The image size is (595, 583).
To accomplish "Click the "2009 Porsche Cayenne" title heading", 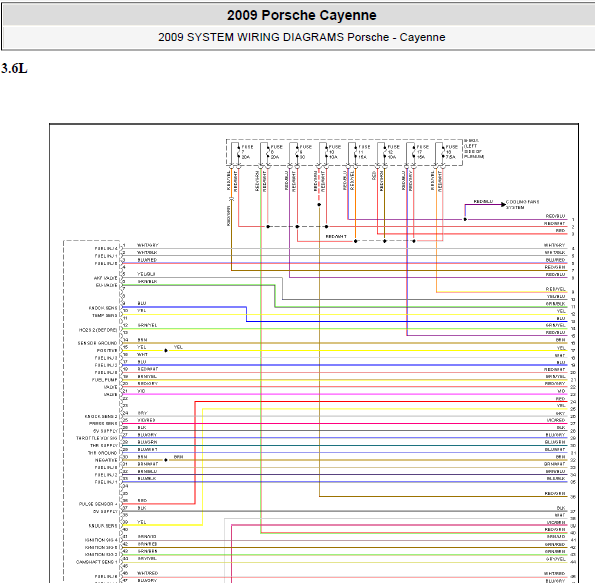I will [302, 15].
